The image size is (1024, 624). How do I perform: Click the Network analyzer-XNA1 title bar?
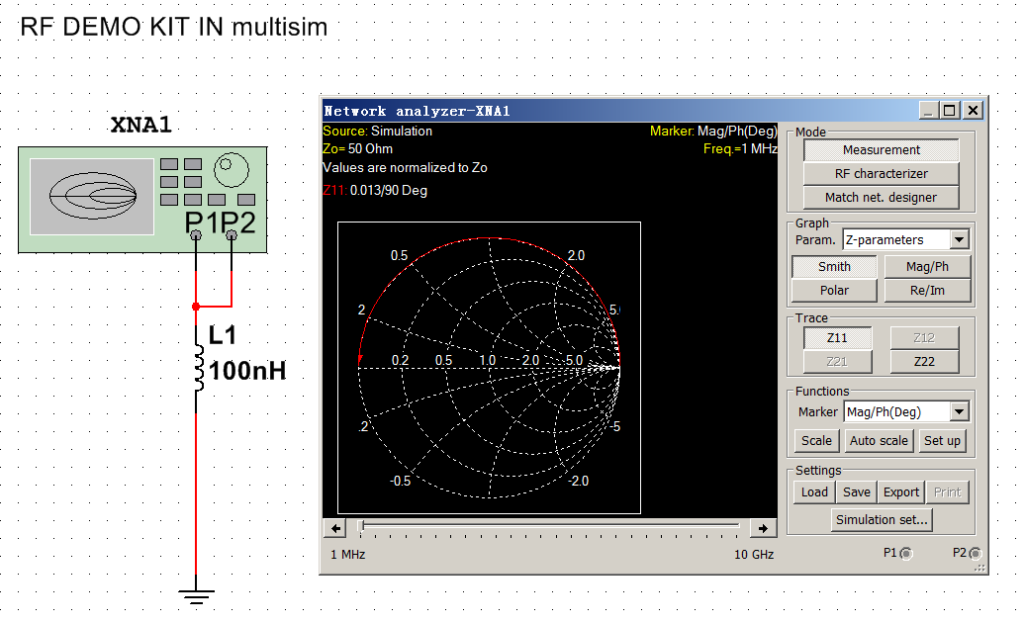click(x=620, y=110)
